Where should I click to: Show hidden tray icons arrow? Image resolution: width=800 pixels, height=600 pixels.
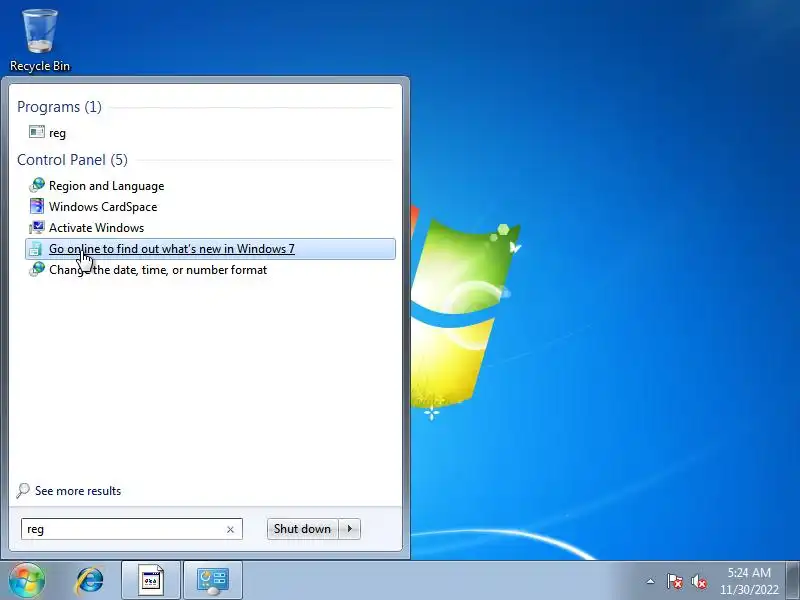coord(651,581)
